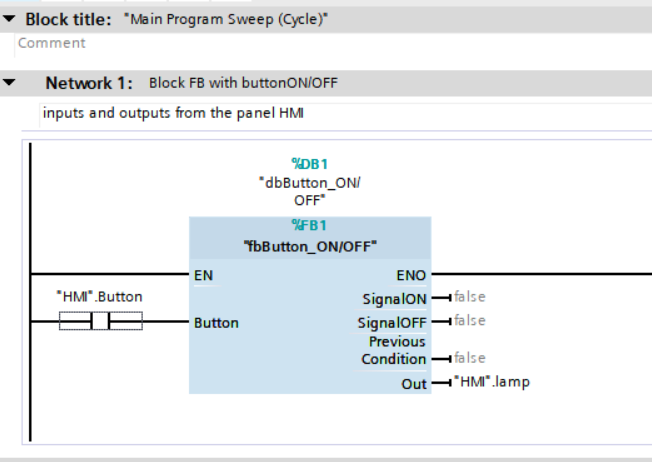
Task: Collapse Network 1 with its arrow
Action: [9, 83]
